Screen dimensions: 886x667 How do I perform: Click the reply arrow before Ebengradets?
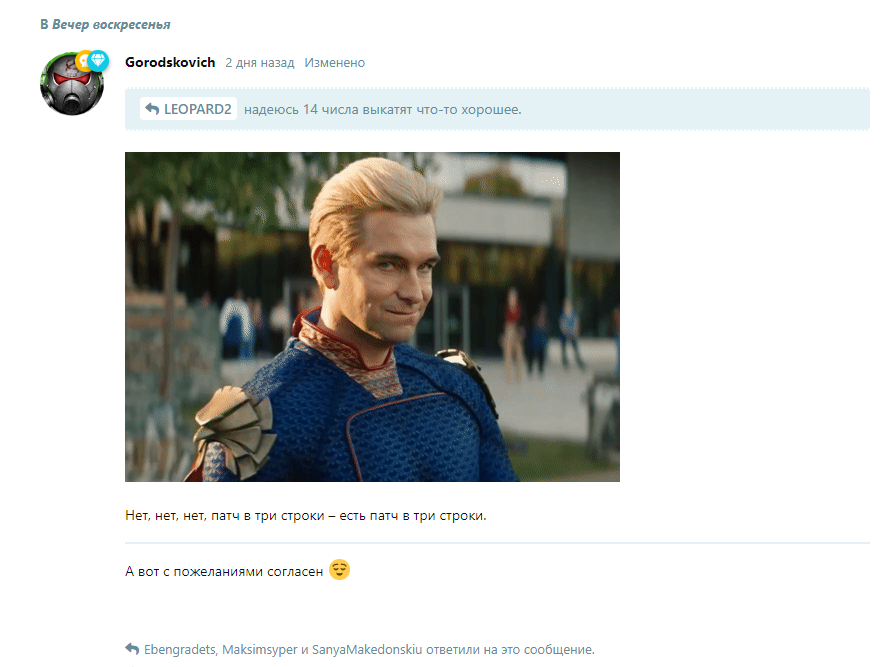[x=132, y=648]
